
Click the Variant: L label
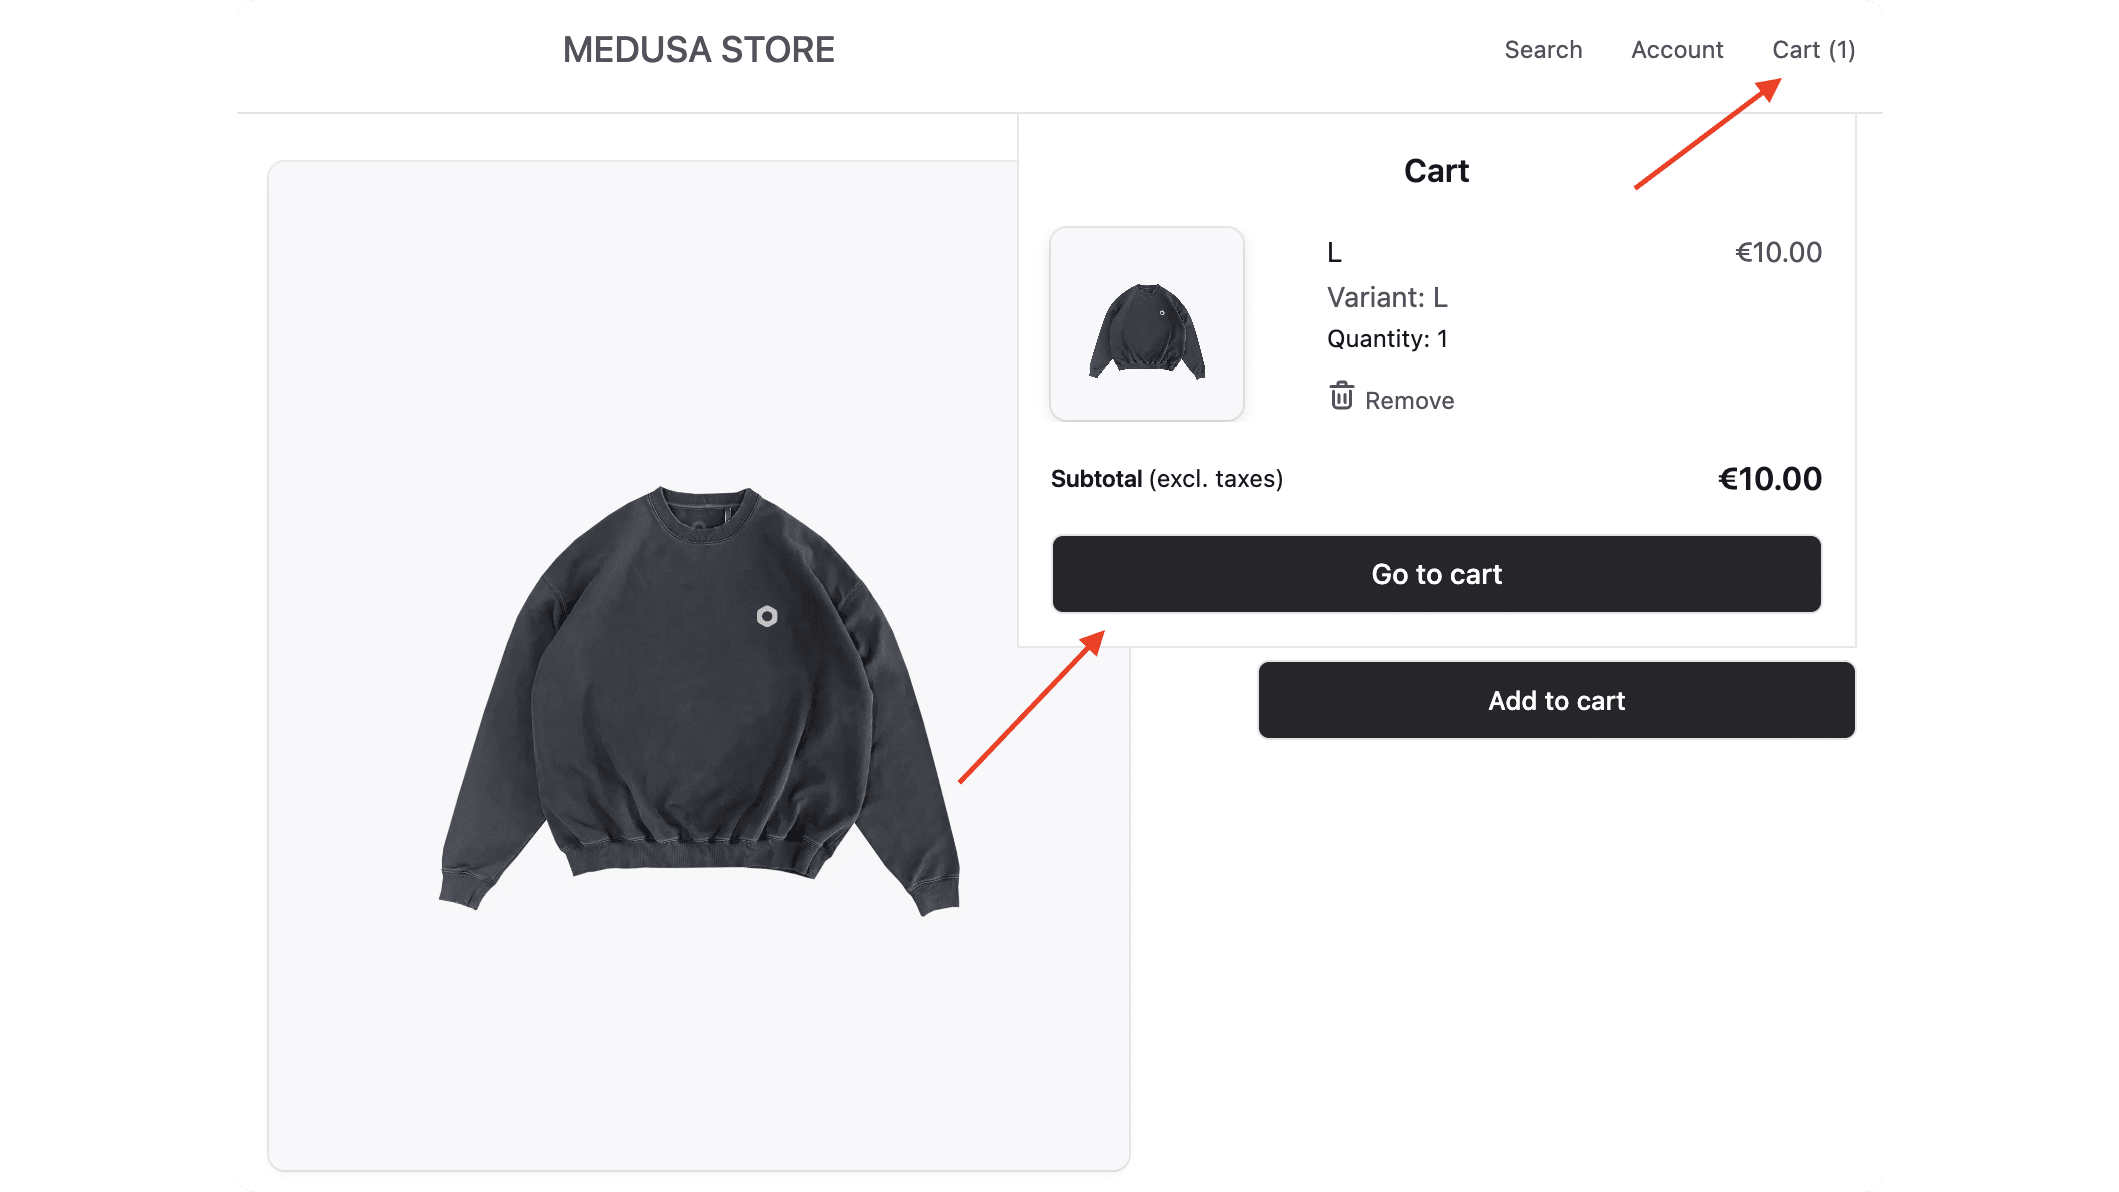tap(1386, 297)
